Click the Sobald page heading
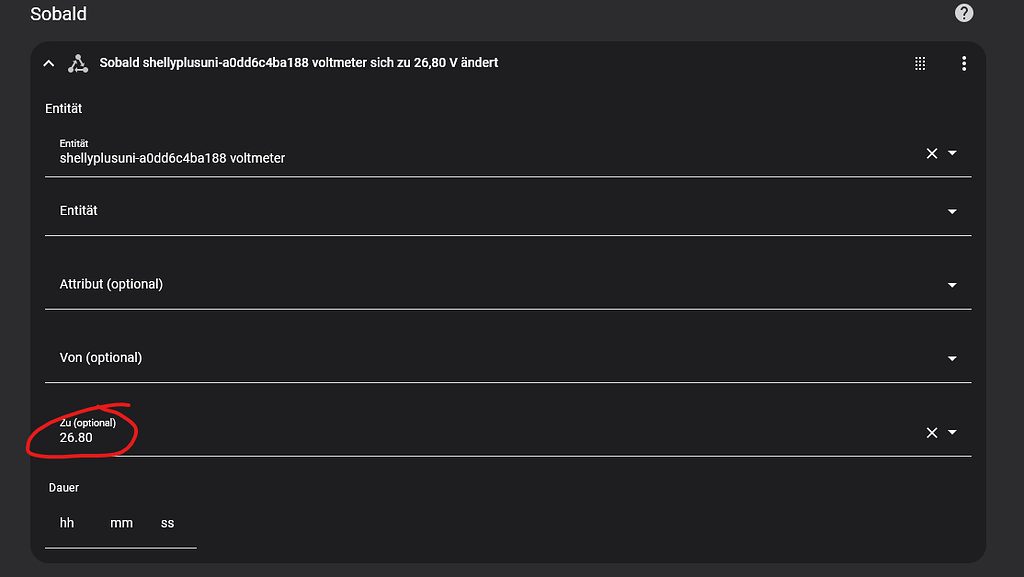The image size is (1024, 577). click(58, 14)
